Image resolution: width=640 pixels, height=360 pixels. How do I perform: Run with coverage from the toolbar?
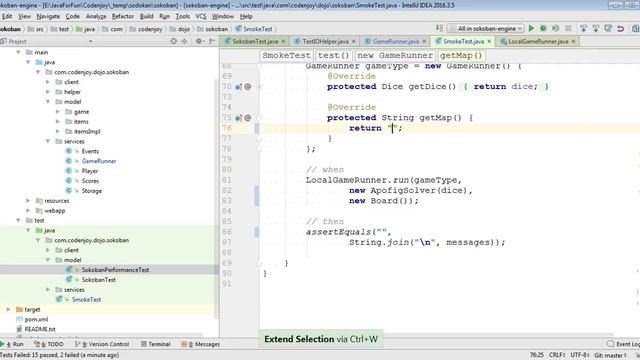[x=556, y=28]
